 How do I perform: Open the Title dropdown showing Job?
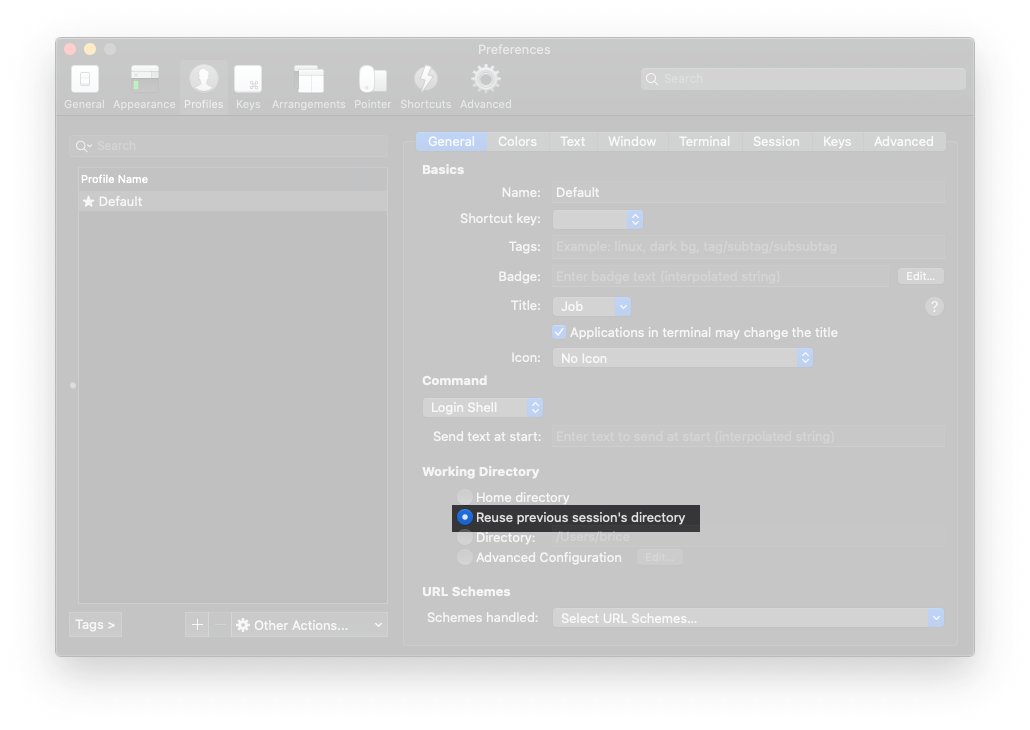[592, 306]
